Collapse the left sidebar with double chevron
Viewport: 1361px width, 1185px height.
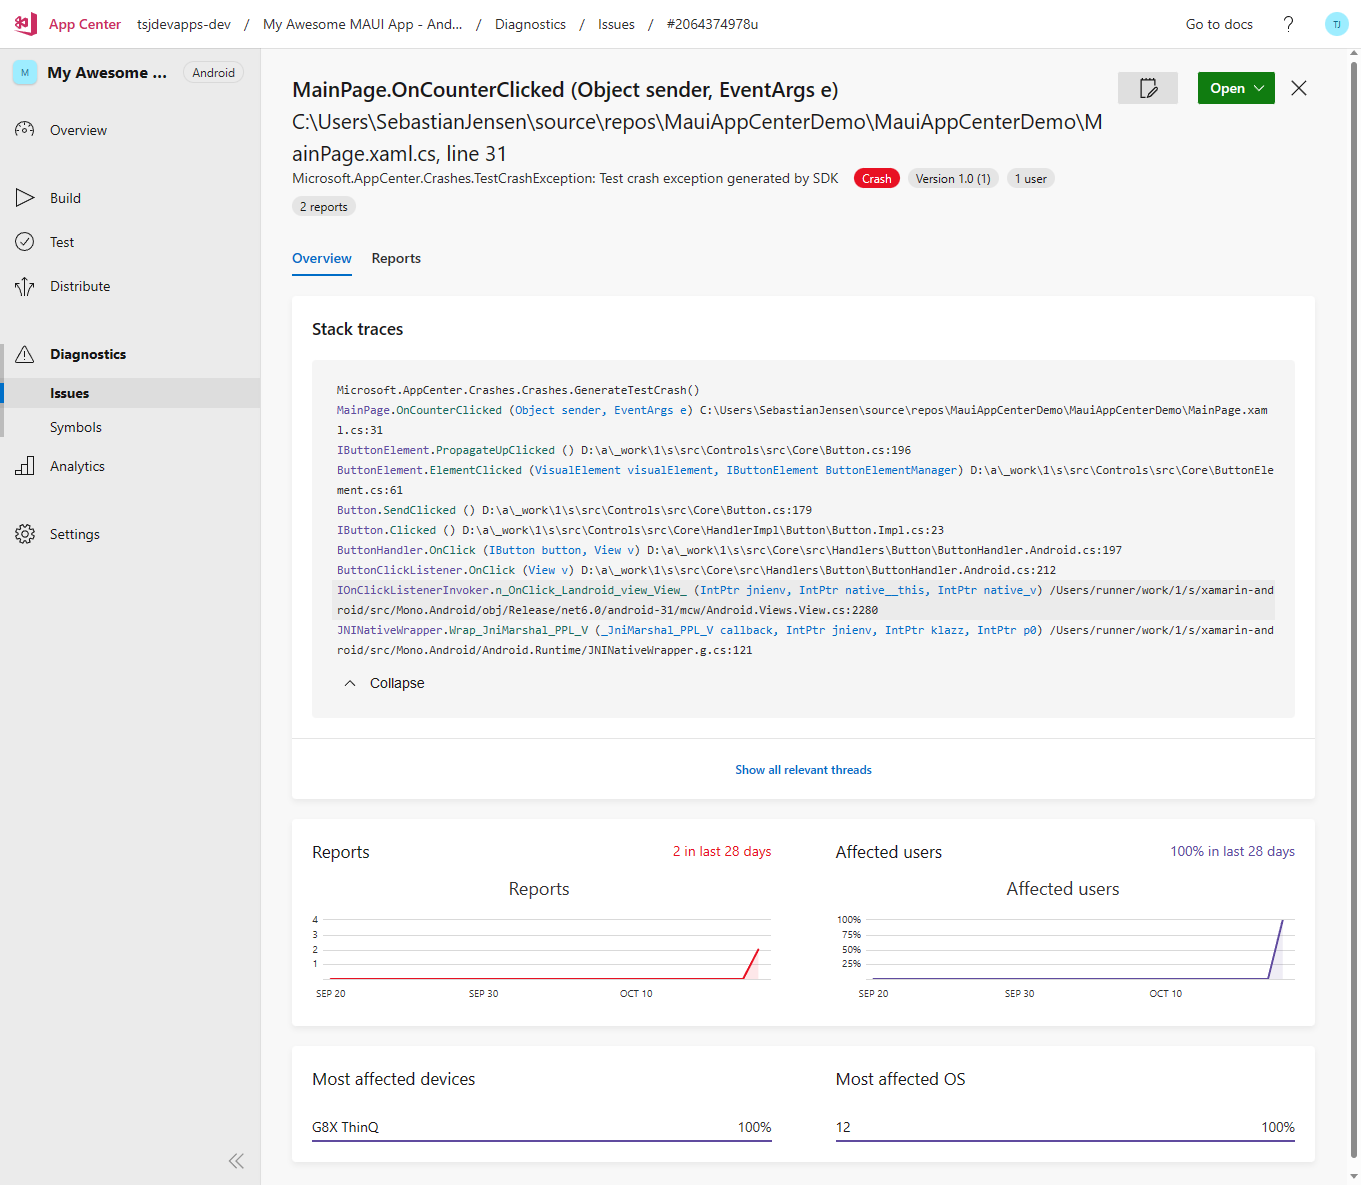pyautogui.click(x=236, y=1161)
